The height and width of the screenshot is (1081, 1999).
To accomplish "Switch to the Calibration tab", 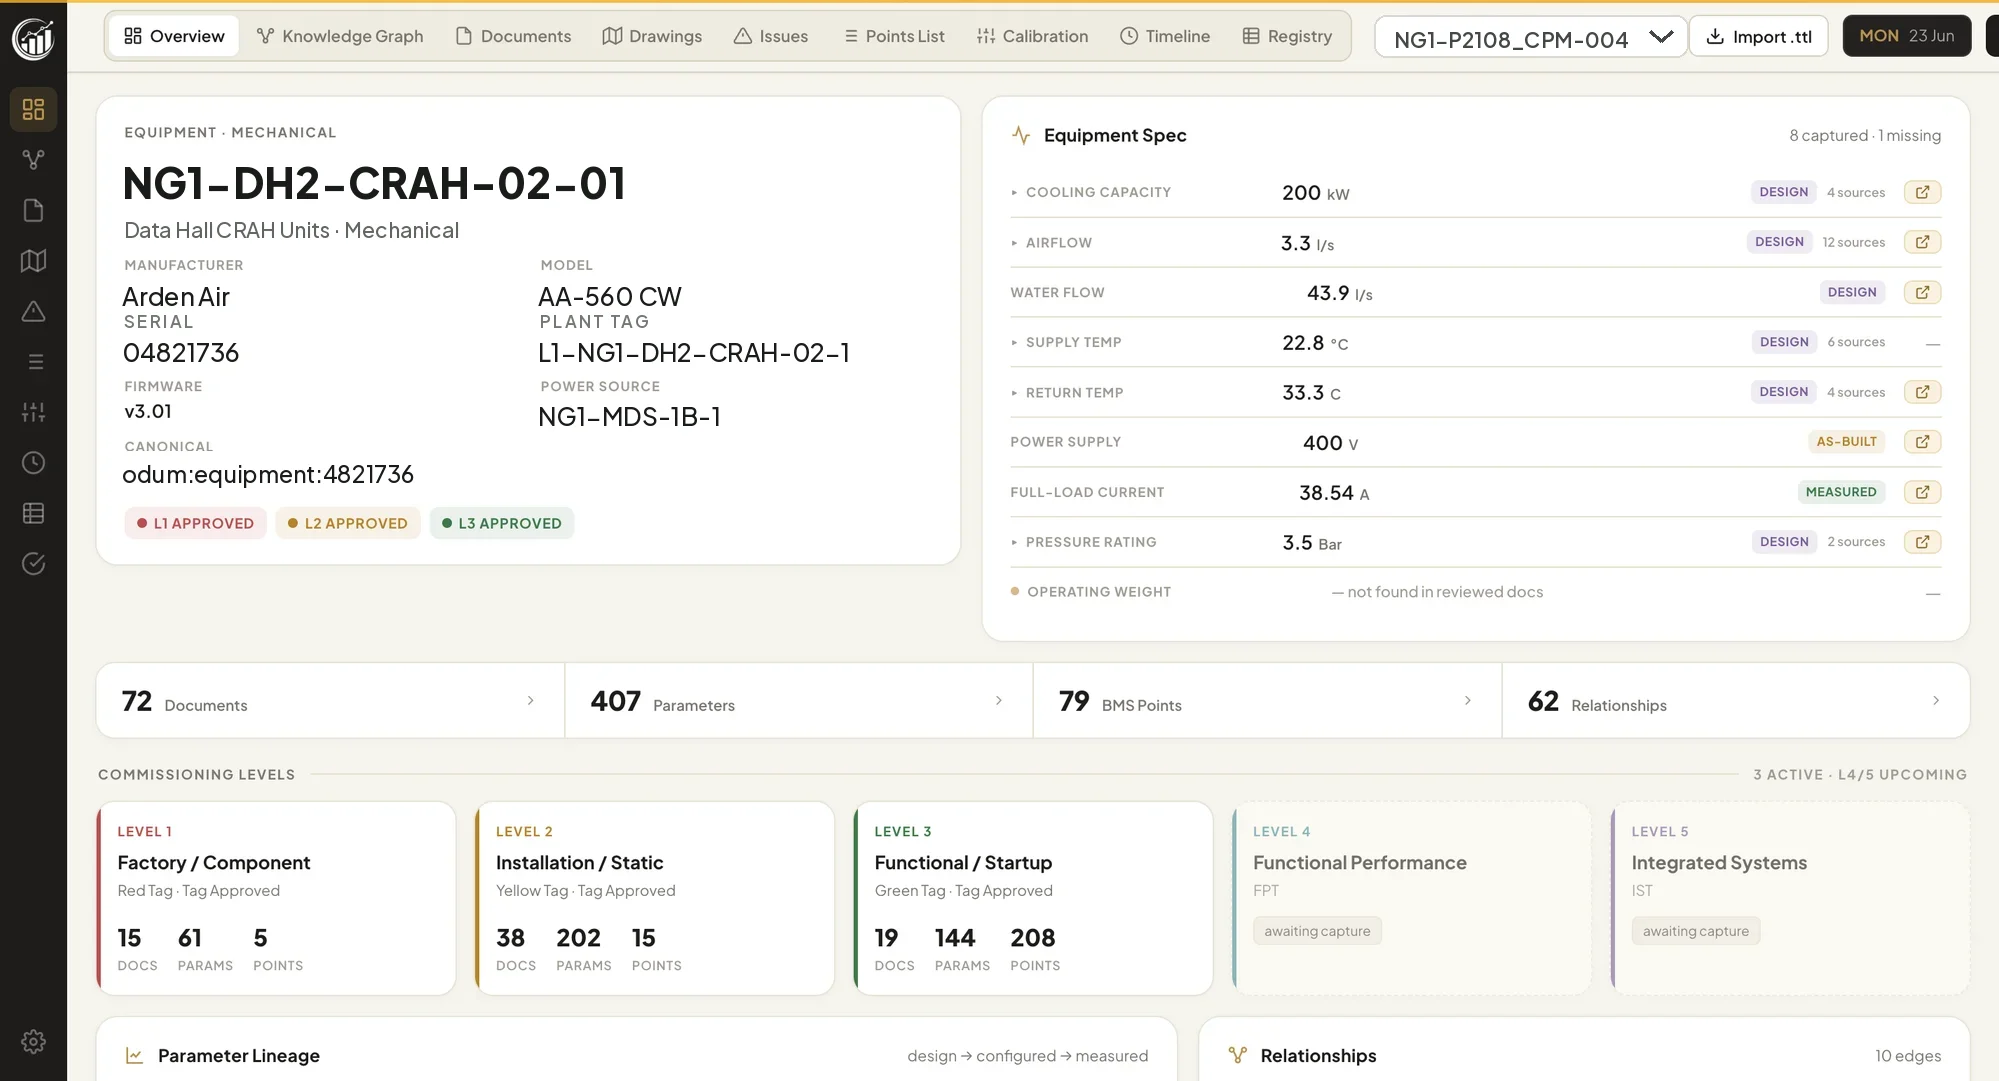I will (x=1032, y=36).
